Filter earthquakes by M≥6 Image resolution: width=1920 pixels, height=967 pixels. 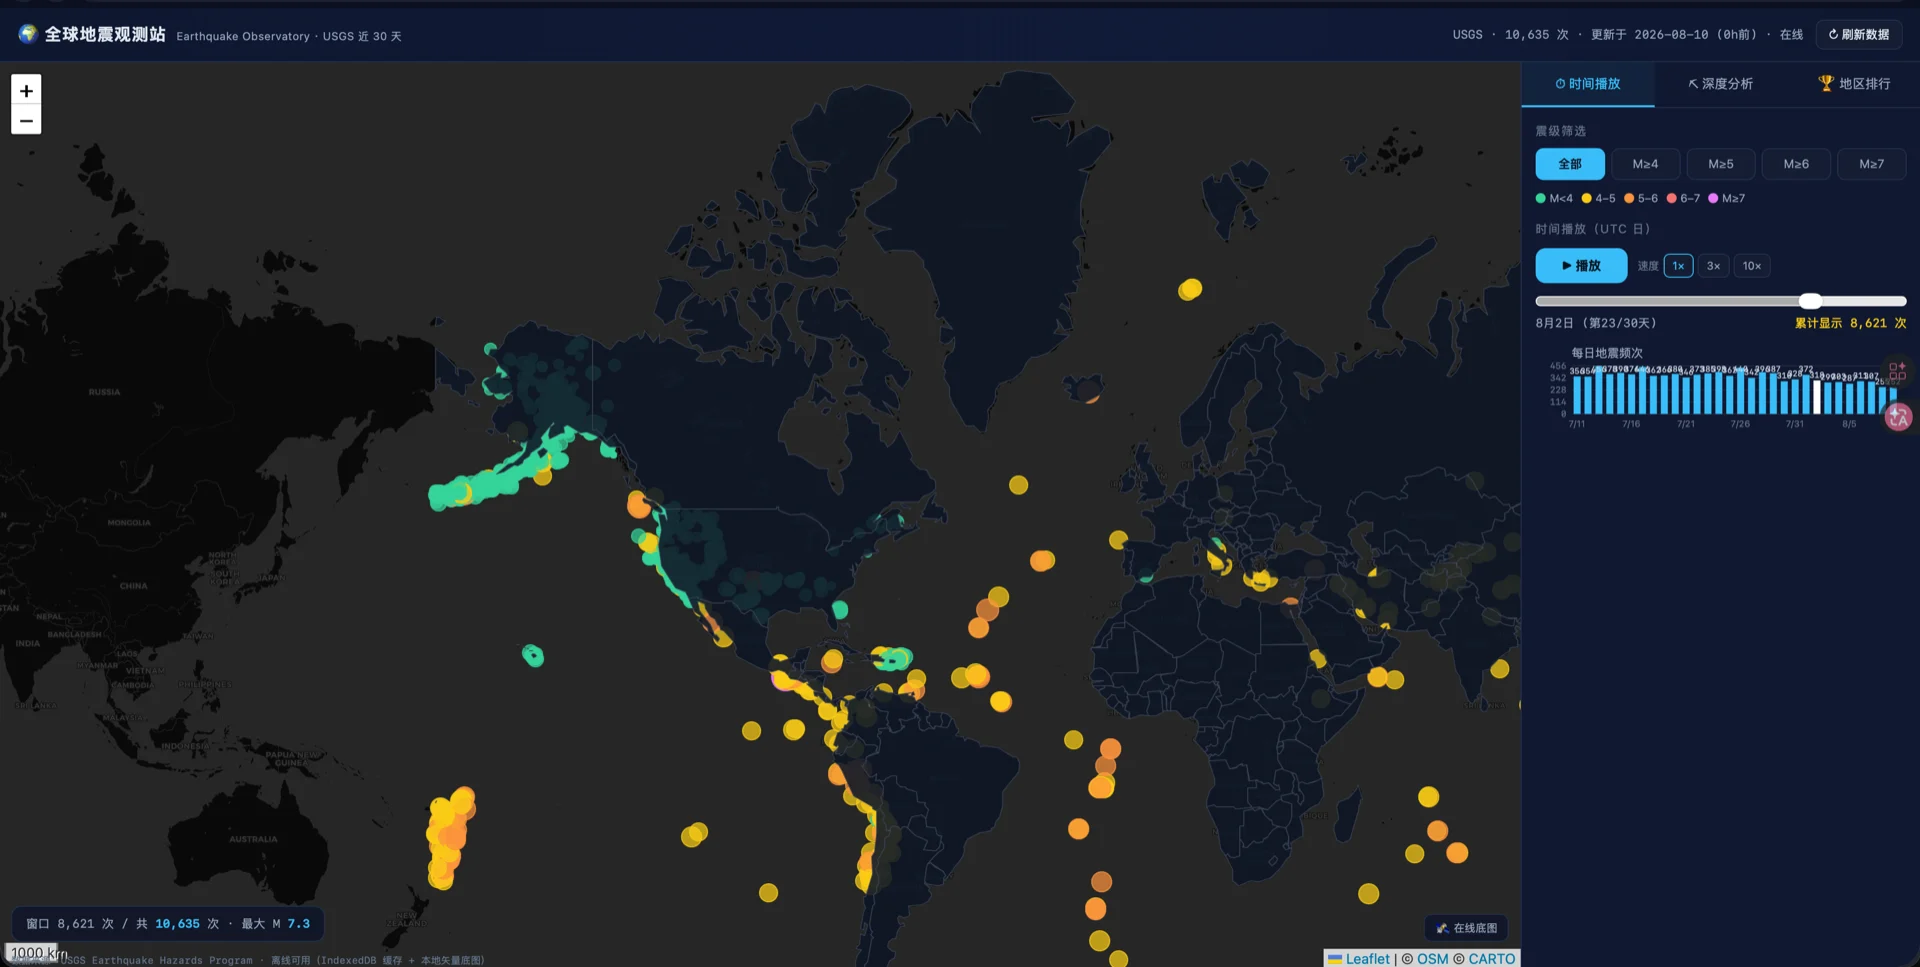[x=1796, y=164]
